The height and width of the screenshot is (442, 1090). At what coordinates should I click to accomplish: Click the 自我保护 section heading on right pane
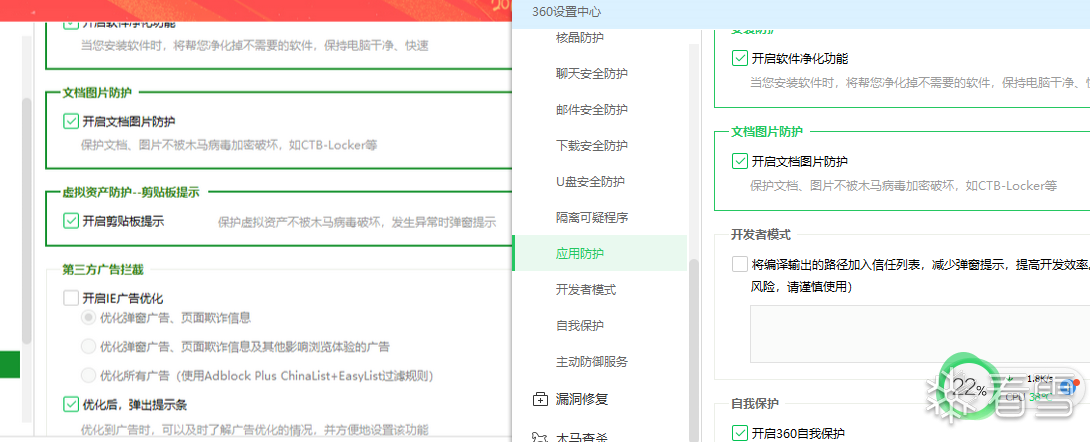pos(755,404)
